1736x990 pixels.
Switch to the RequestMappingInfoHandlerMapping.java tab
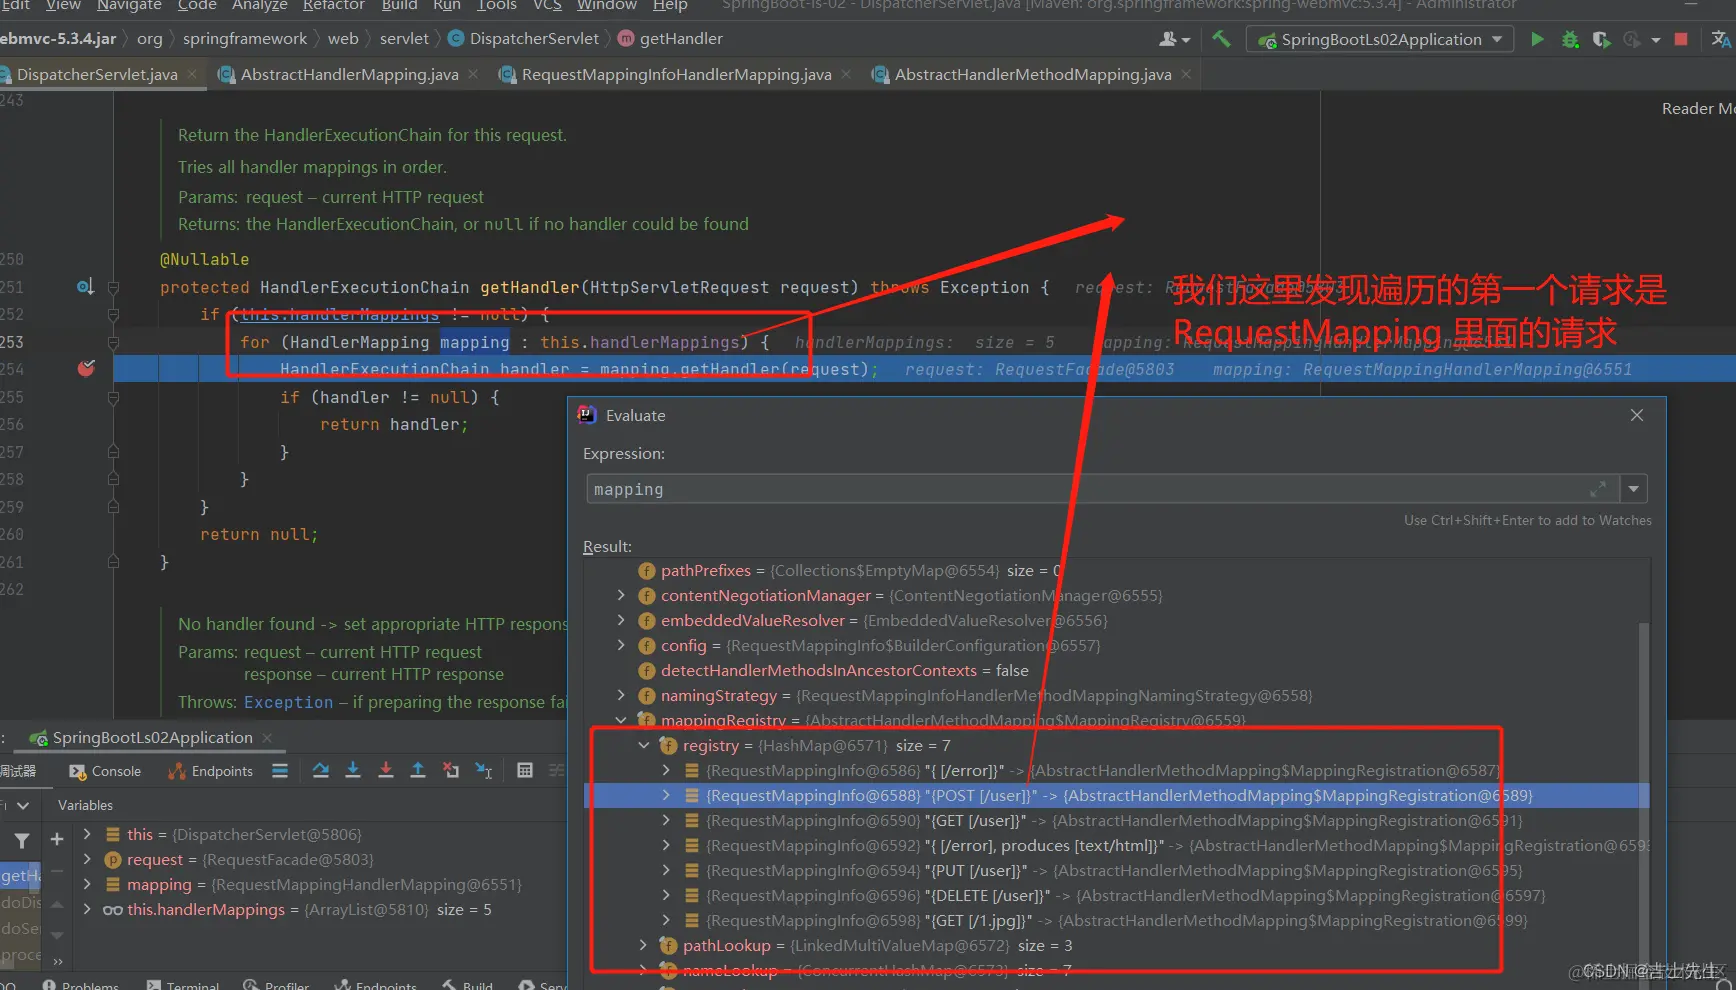[676, 74]
